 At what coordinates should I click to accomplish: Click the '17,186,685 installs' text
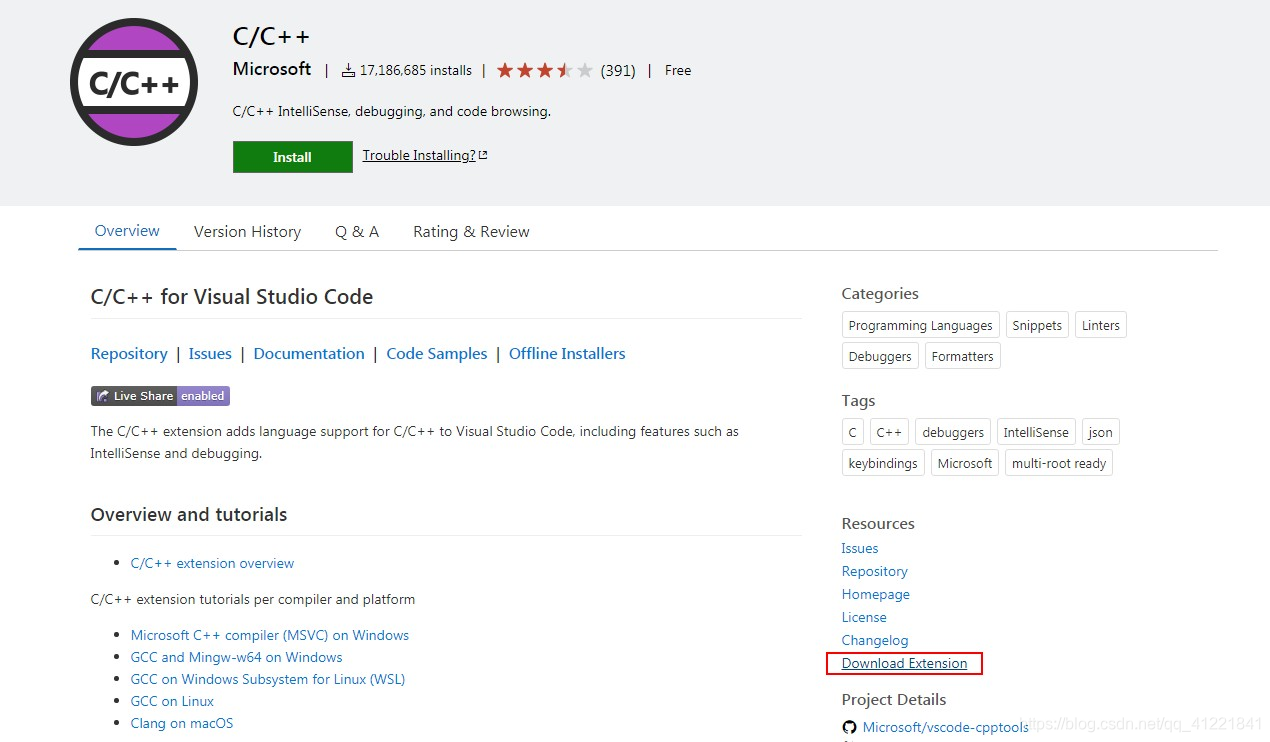click(416, 70)
